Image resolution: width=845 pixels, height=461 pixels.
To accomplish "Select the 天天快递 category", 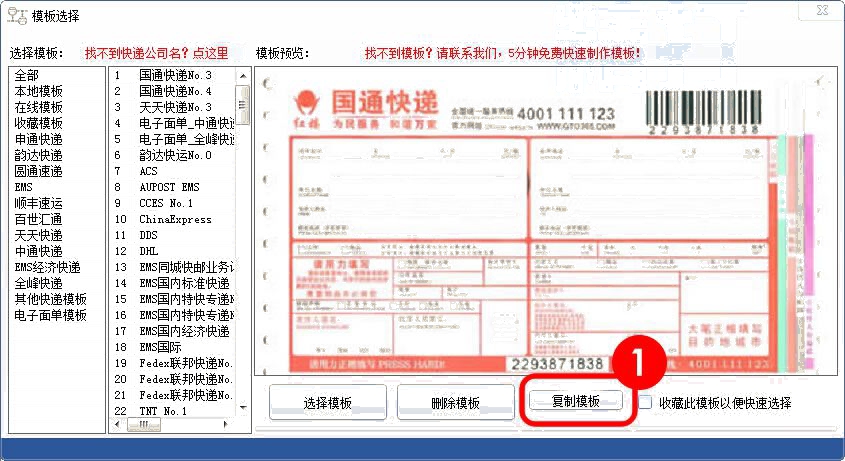I will [x=39, y=235].
